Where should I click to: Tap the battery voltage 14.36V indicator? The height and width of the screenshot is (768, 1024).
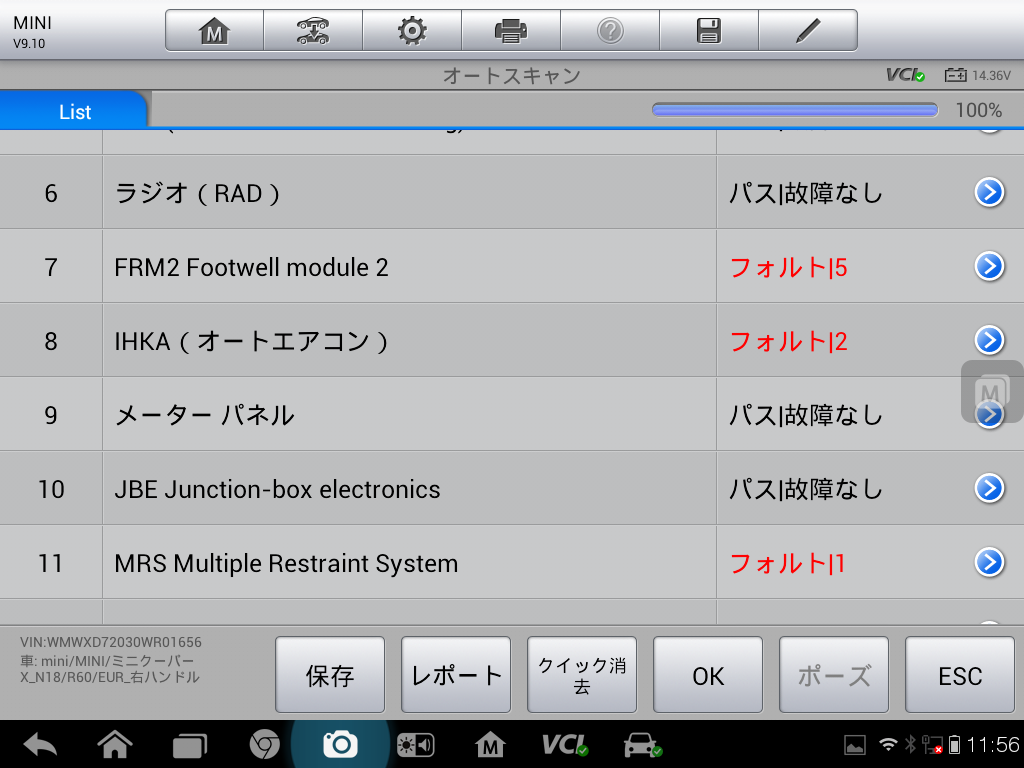[x=978, y=75]
